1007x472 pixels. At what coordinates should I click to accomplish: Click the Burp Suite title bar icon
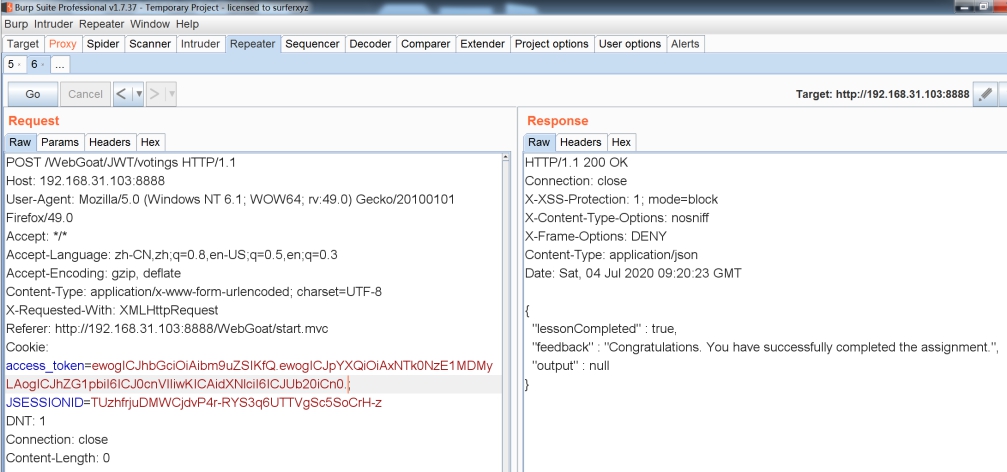9,7
